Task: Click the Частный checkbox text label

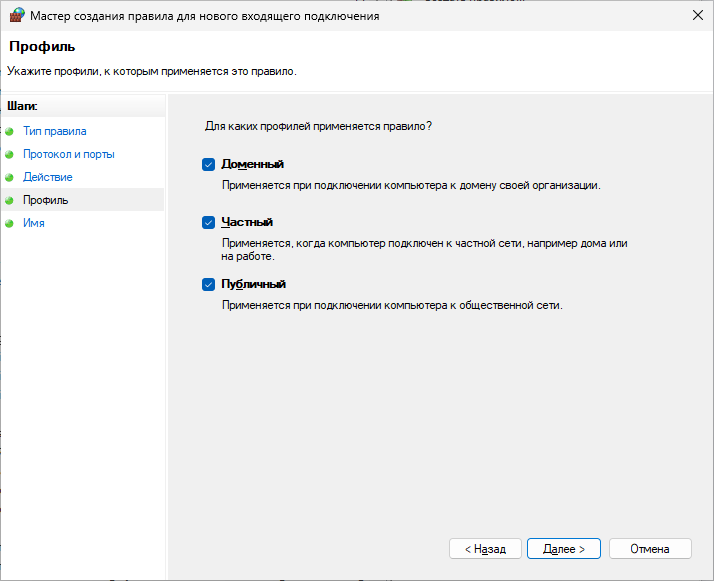Action: 247,223
